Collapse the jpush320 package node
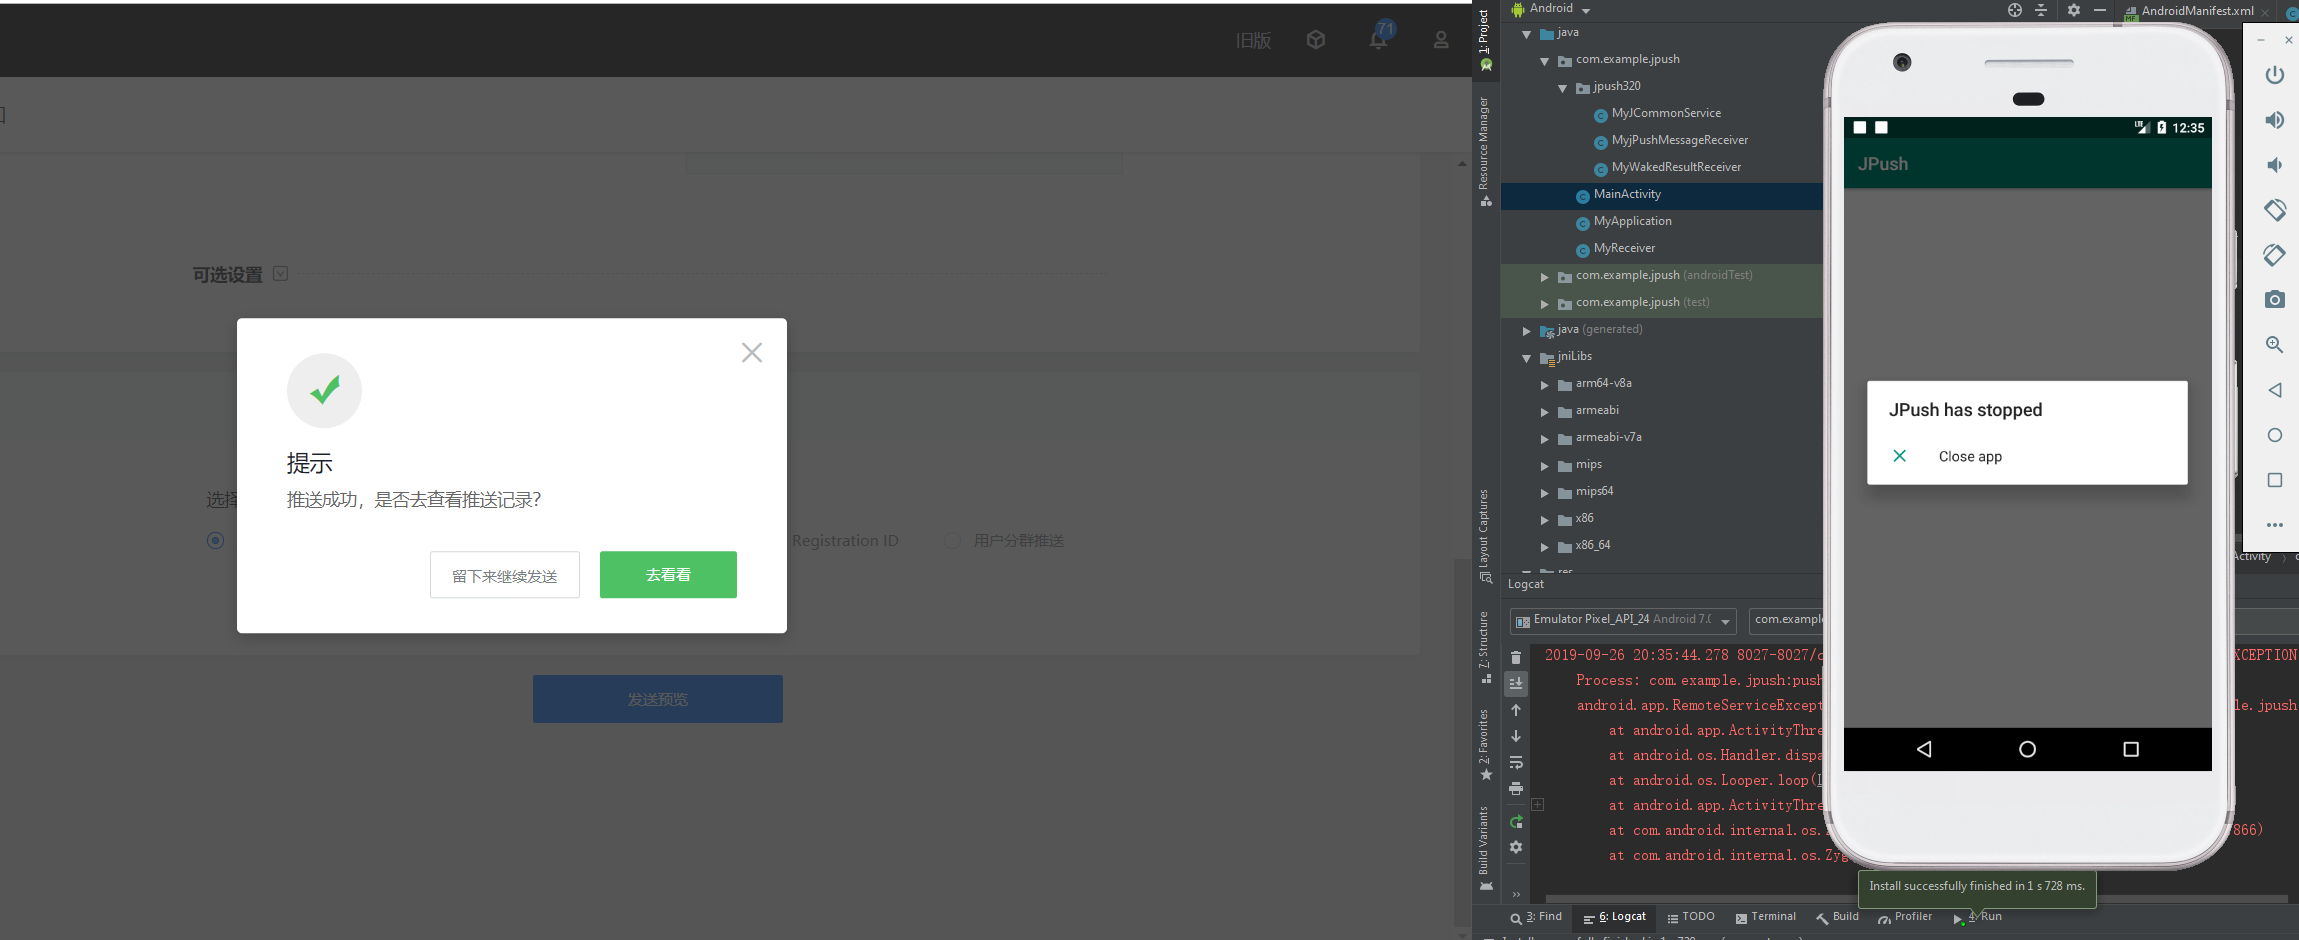This screenshot has height=940, width=2299. click(1563, 88)
